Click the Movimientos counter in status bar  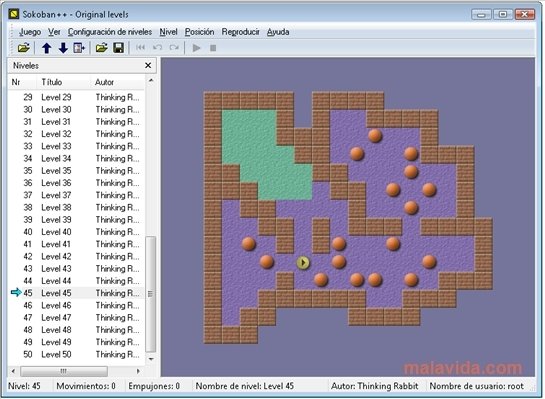(86, 386)
